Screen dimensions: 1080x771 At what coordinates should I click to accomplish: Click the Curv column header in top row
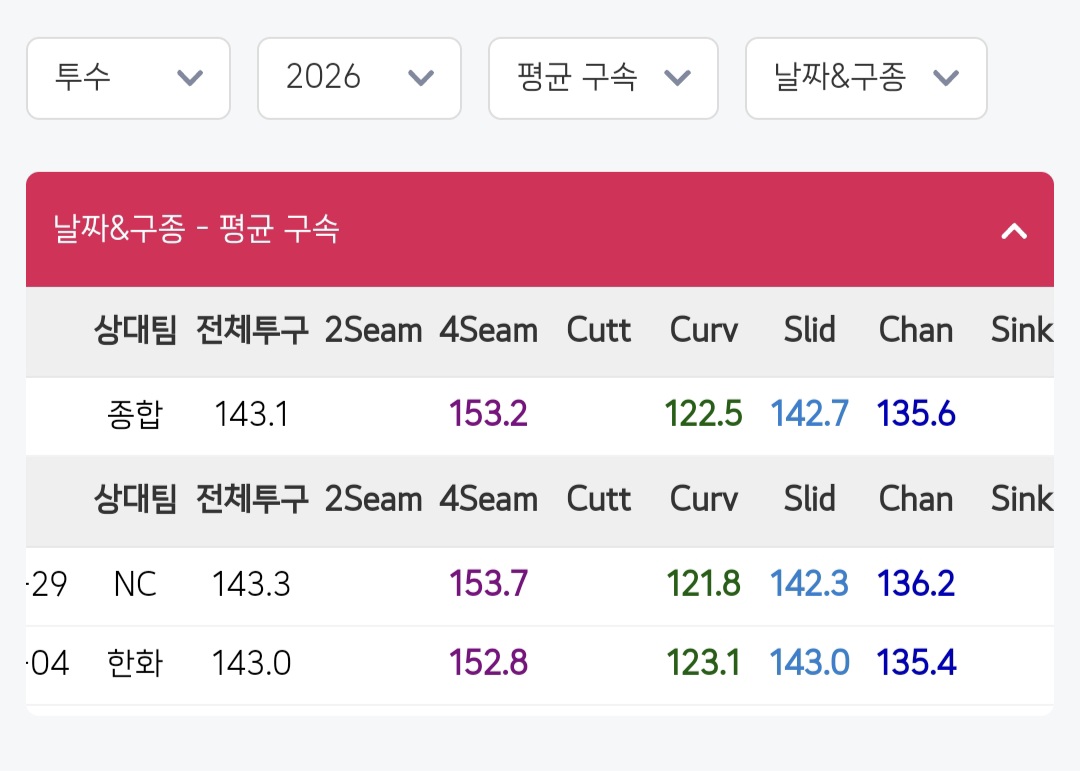click(703, 331)
